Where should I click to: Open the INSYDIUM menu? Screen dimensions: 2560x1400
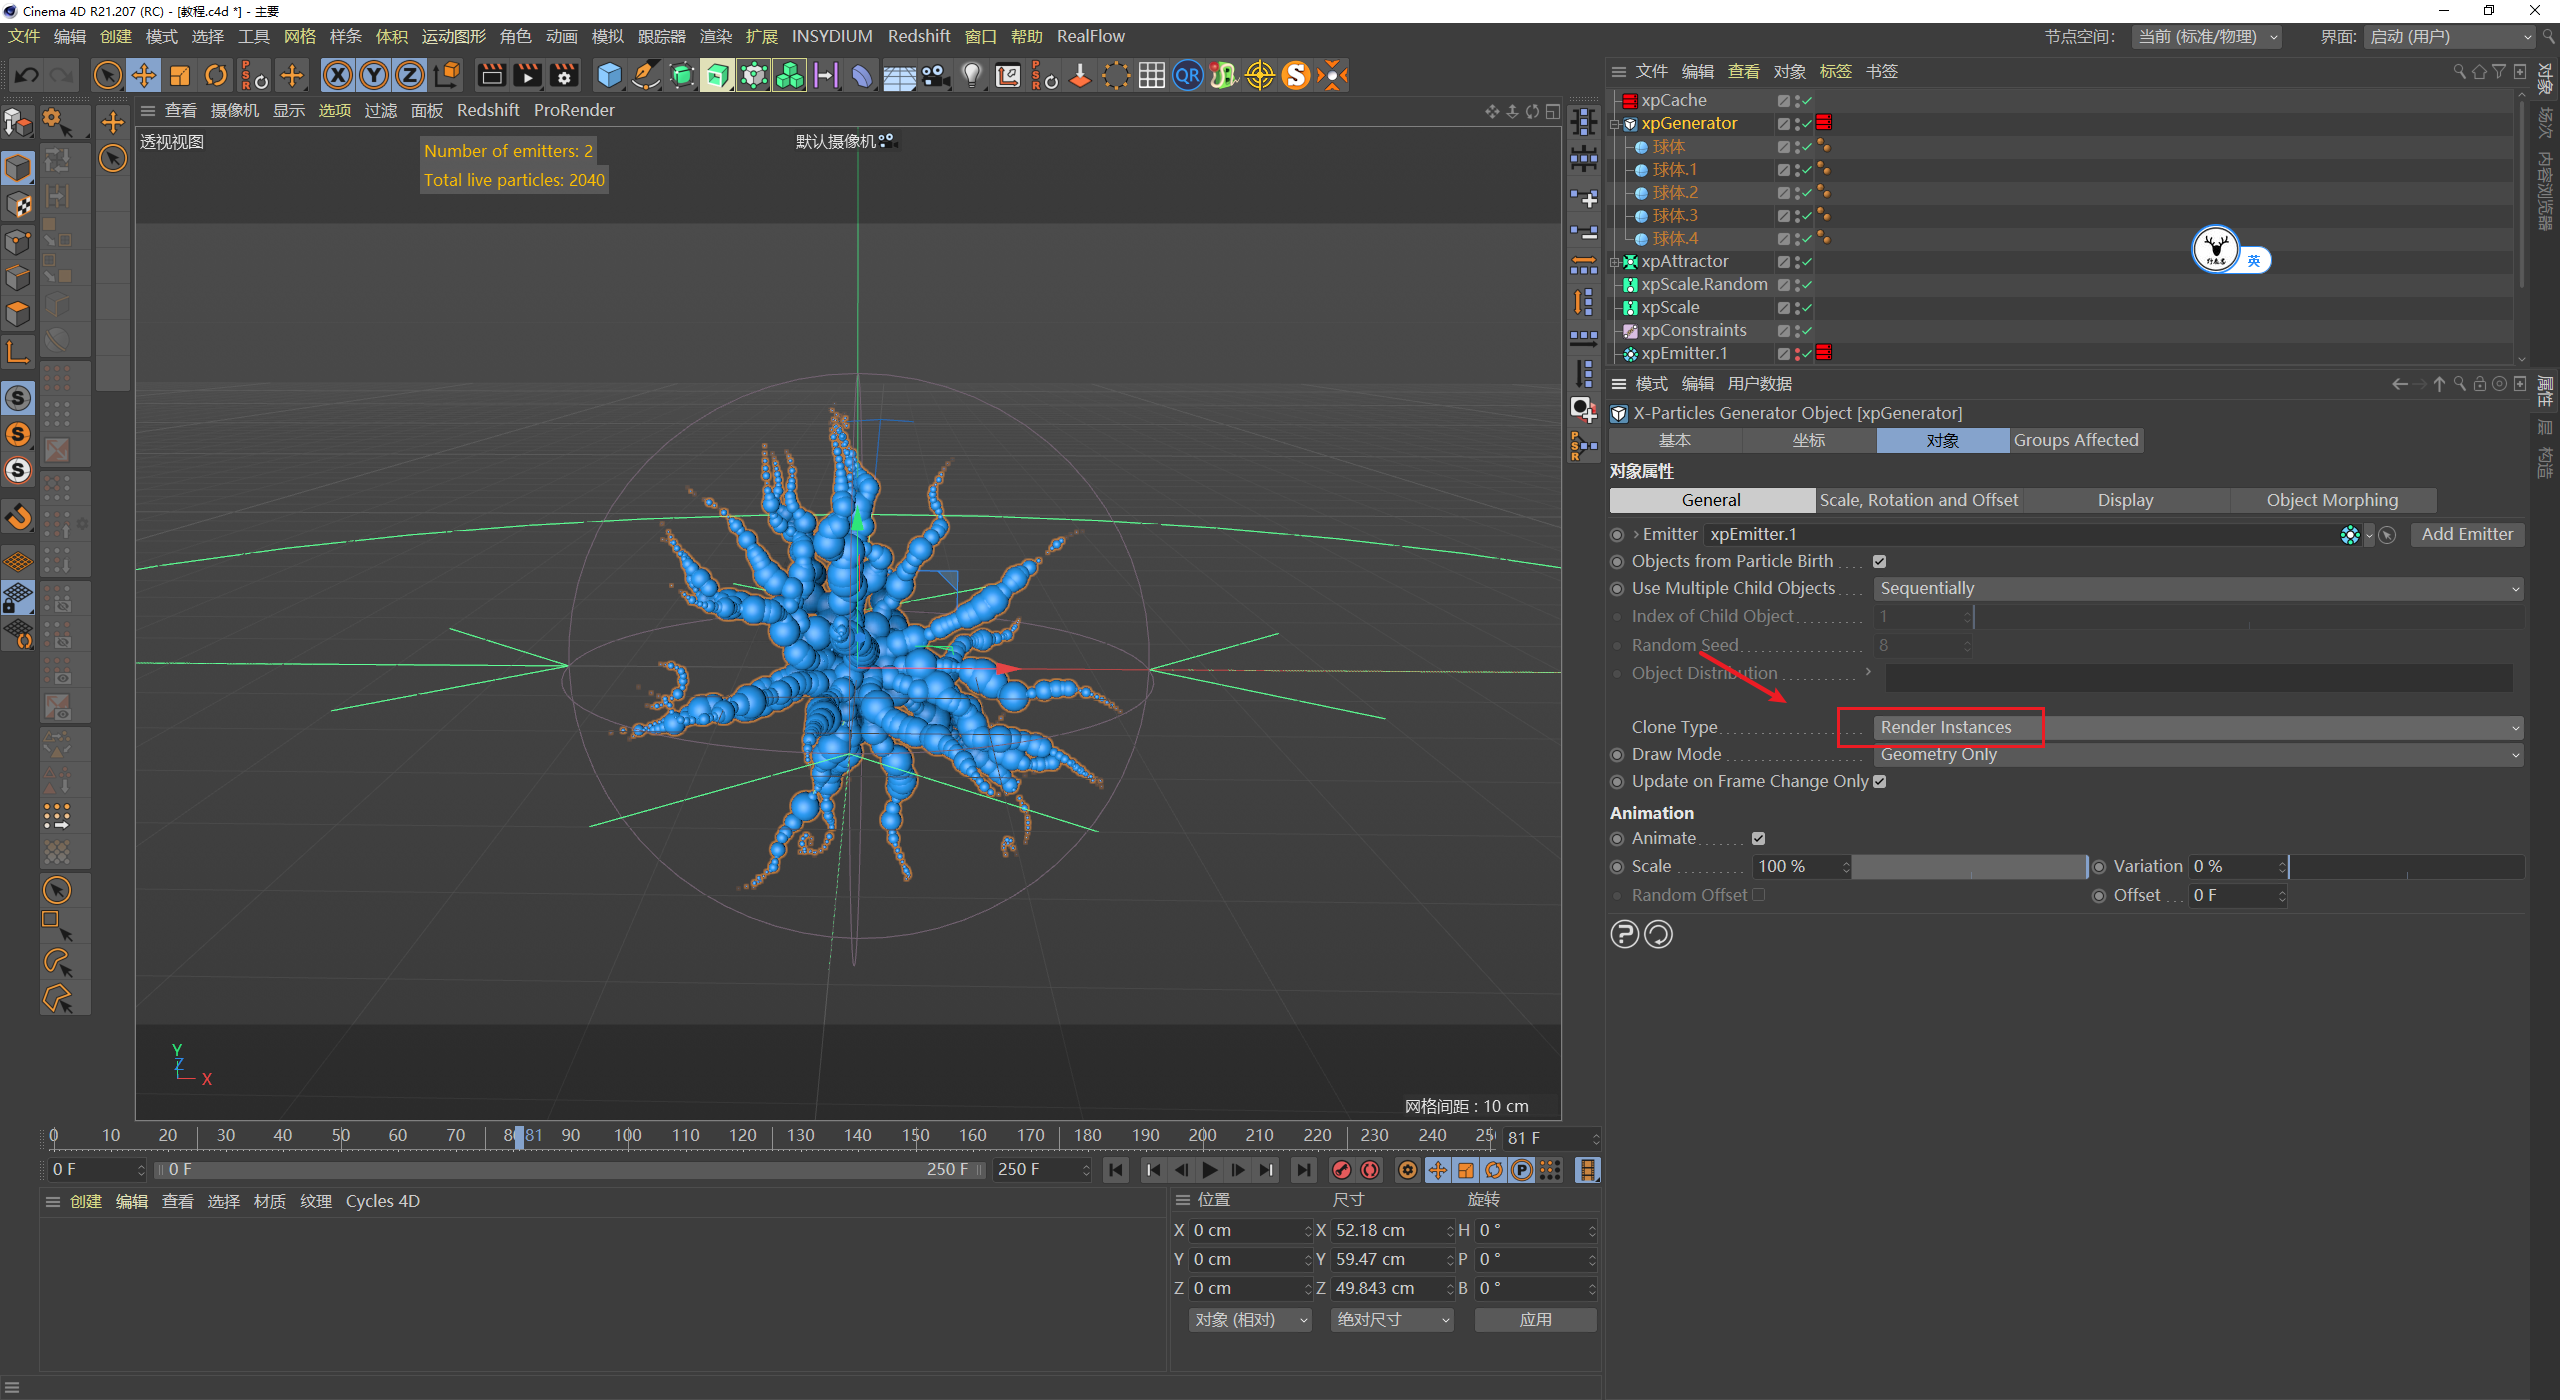832,36
